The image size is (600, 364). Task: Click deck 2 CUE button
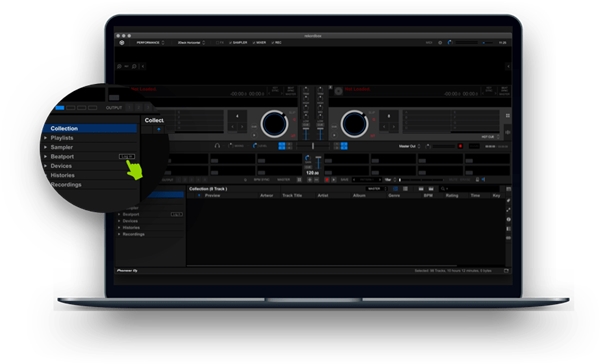tap(334, 127)
